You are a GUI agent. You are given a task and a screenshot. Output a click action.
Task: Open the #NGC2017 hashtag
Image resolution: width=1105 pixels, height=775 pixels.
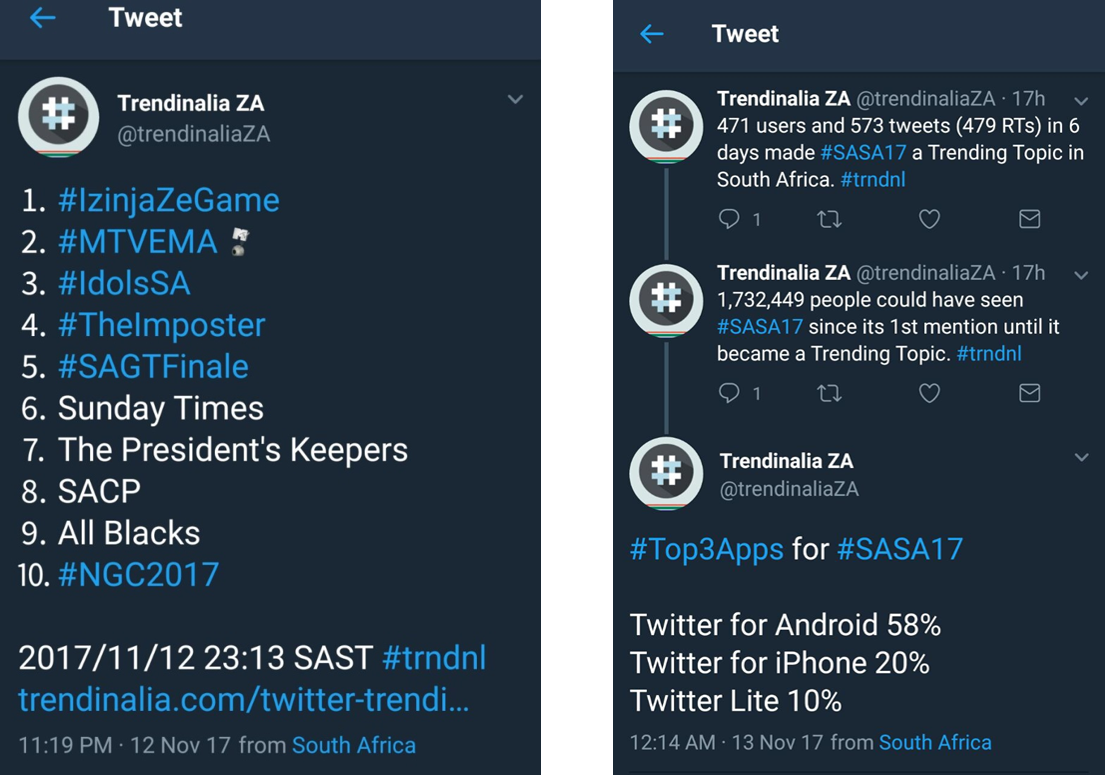[138, 575]
